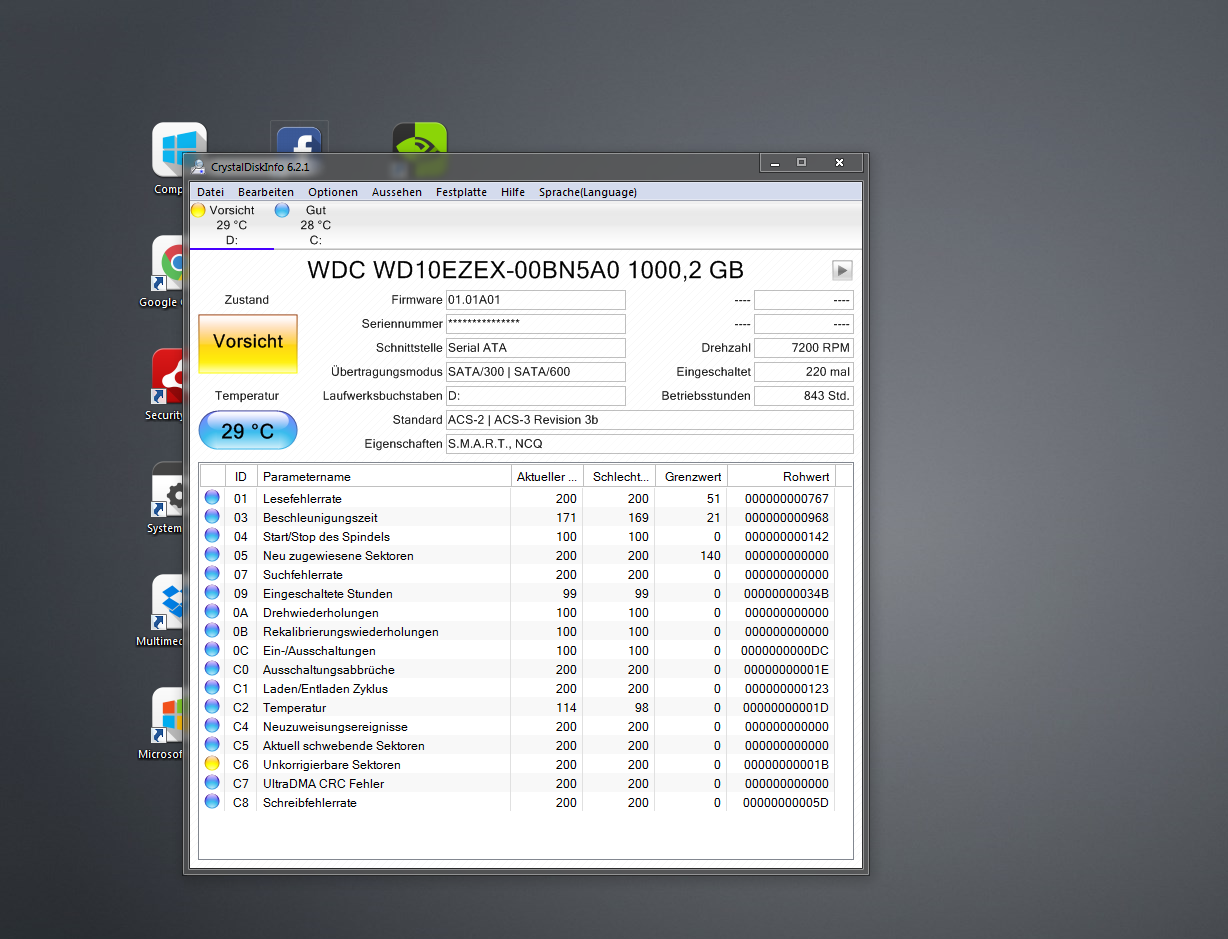The width and height of the screenshot is (1228, 939).
Task: Select the C: drive tab marked Gut
Action: 315,225
